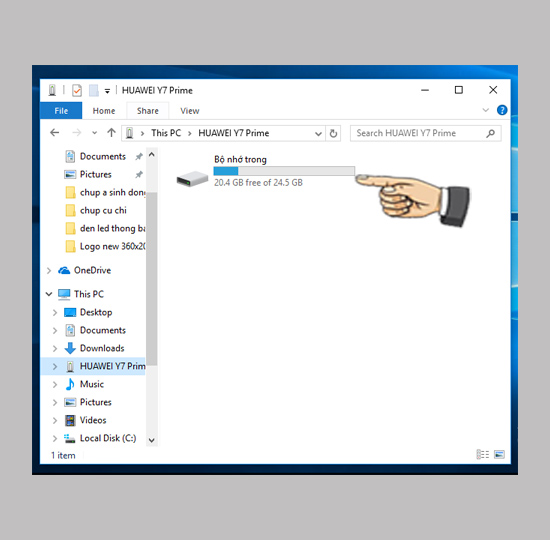
Task: Close the HUAWEI Y7 Prime window
Action: point(493,90)
